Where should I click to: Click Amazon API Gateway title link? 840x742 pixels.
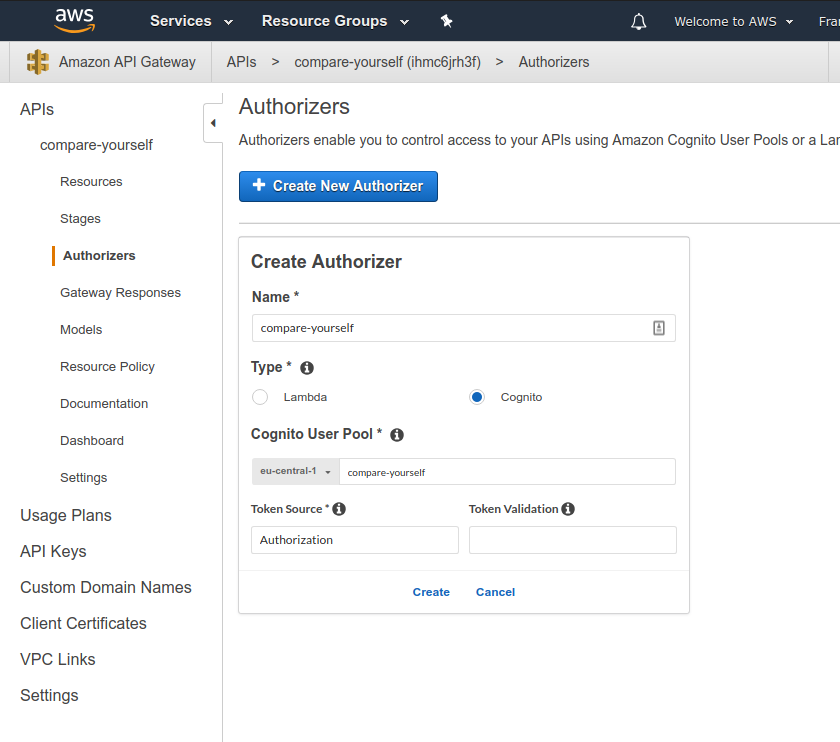click(x=127, y=62)
